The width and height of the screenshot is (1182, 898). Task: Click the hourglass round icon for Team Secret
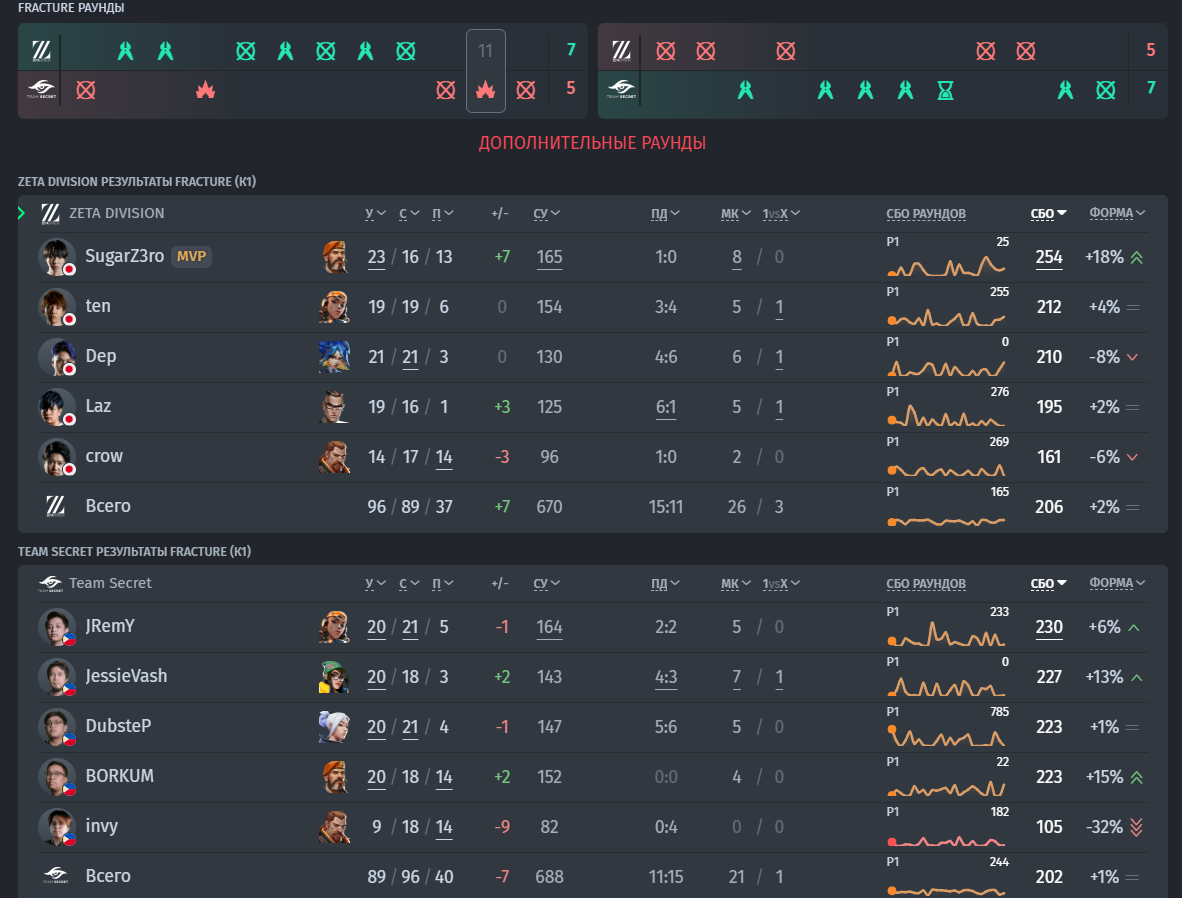945,90
